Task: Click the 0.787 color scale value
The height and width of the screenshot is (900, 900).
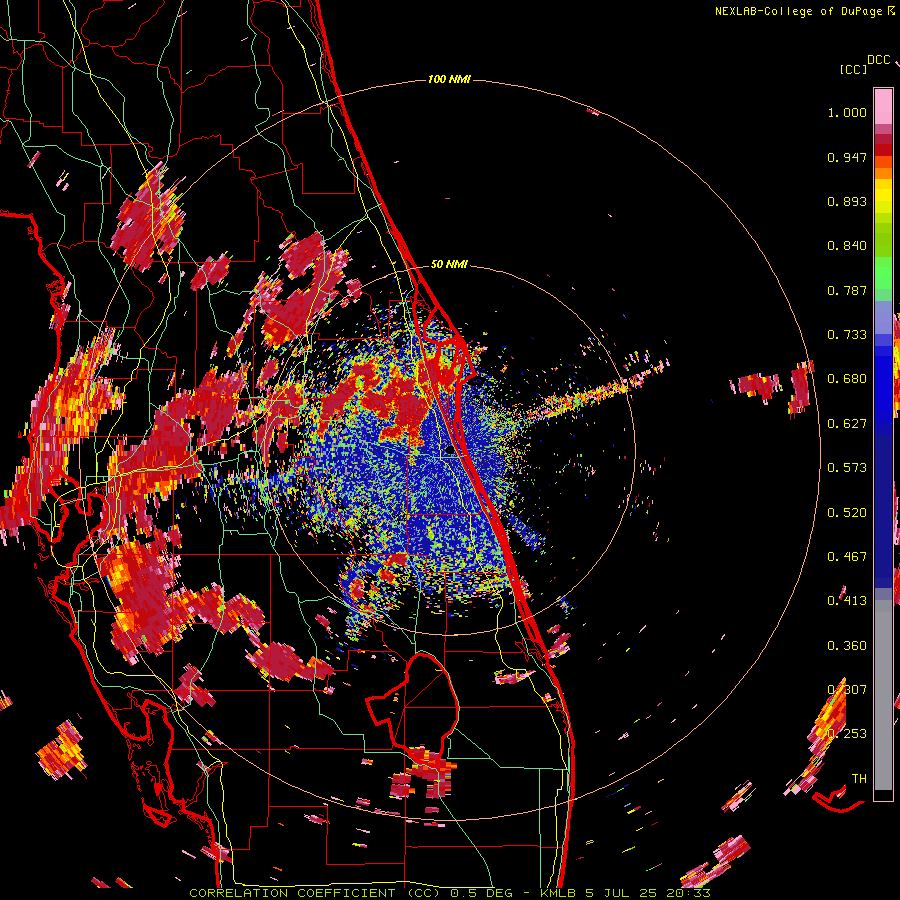Action: [847, 290]
